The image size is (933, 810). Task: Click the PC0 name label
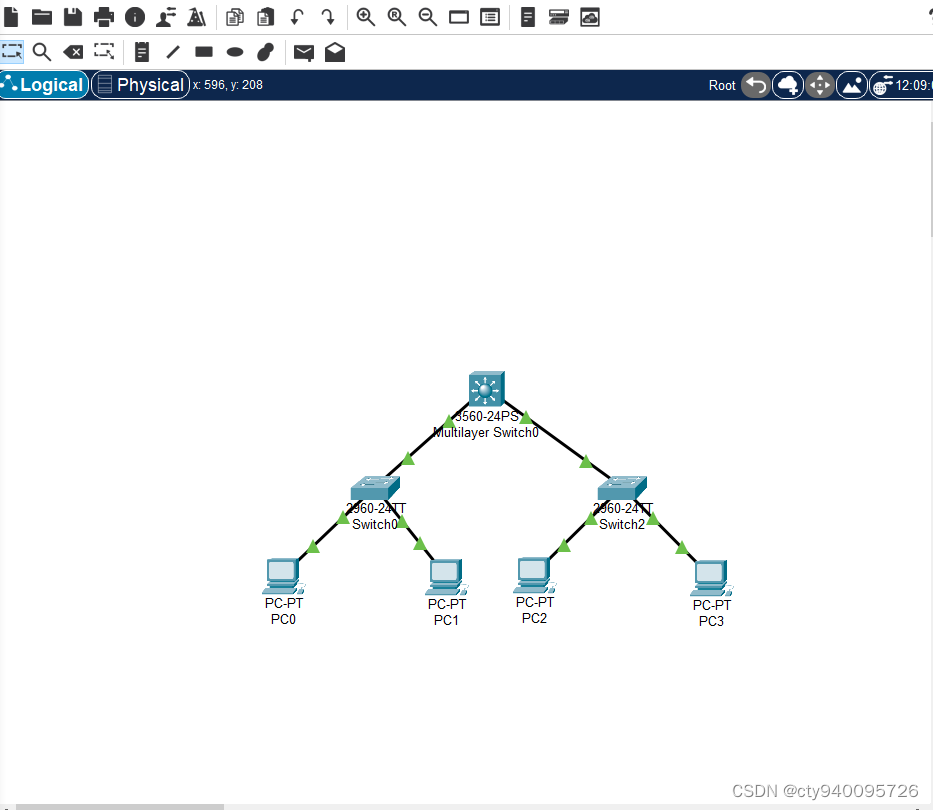[283, 620]
